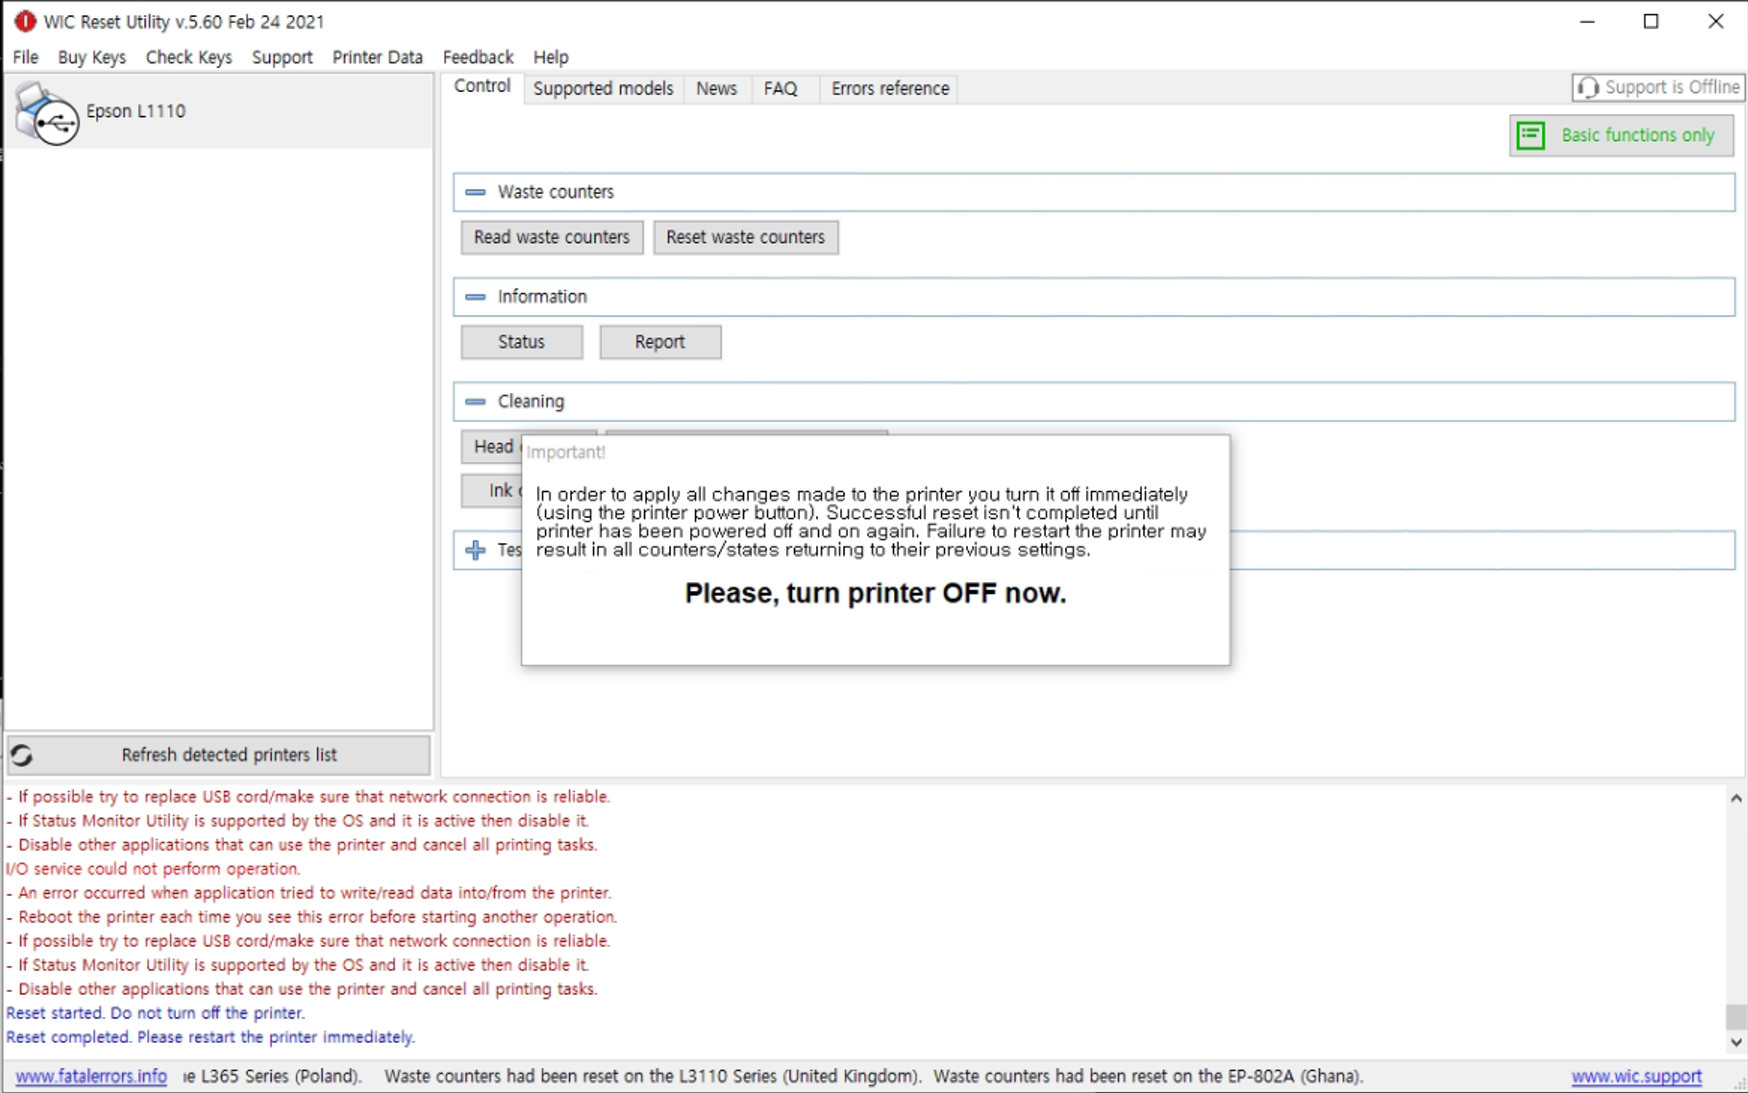Open the Help menu
The width and height of the screenshot is (1748, 1093).
(x=550, y=57)
